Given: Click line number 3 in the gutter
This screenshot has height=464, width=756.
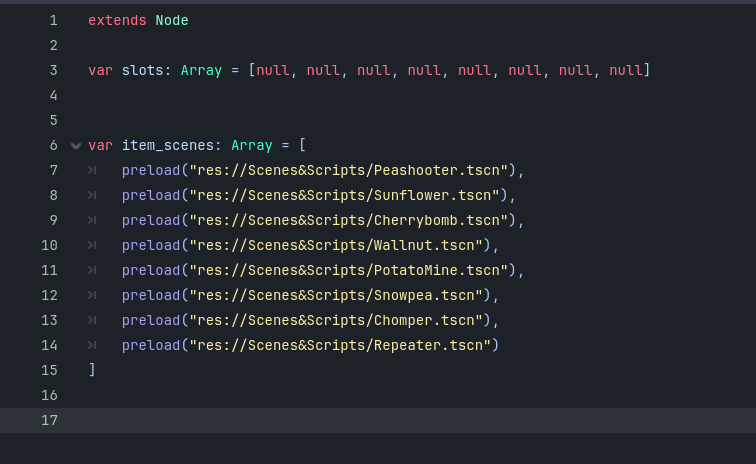Looking at the screenshot, I should coord(53,71).
